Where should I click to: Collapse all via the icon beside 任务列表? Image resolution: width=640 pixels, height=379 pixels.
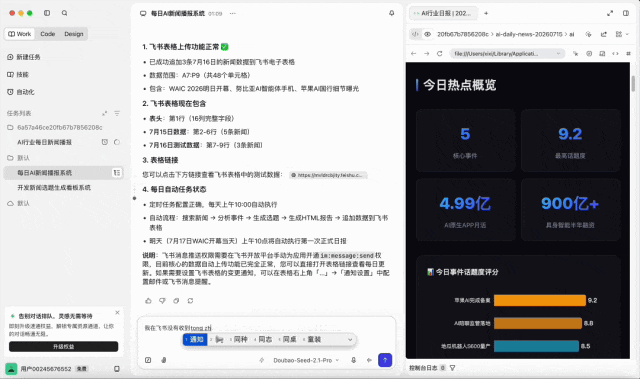point(104,113)
